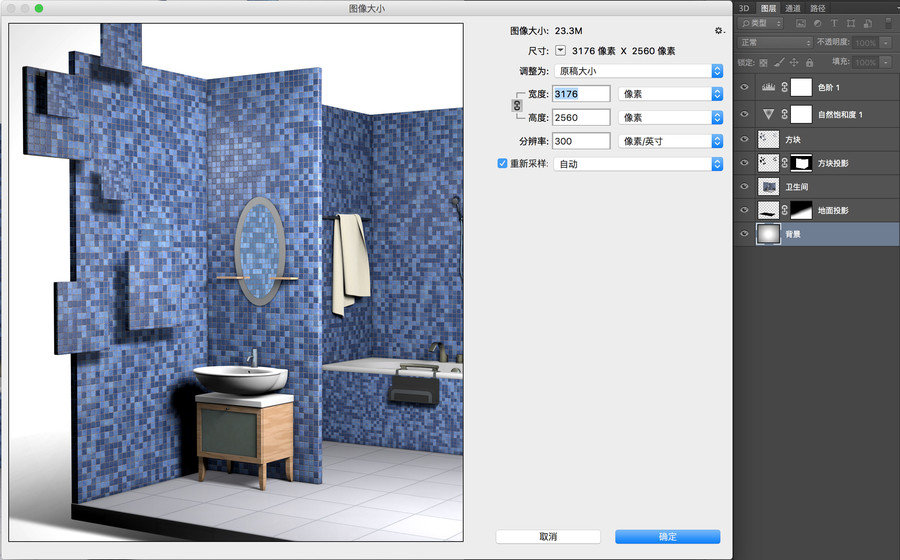The height and width of the screenshot is (560, 900).
Task: Click adjustment layer filter icon
Action: coord(817,24)
